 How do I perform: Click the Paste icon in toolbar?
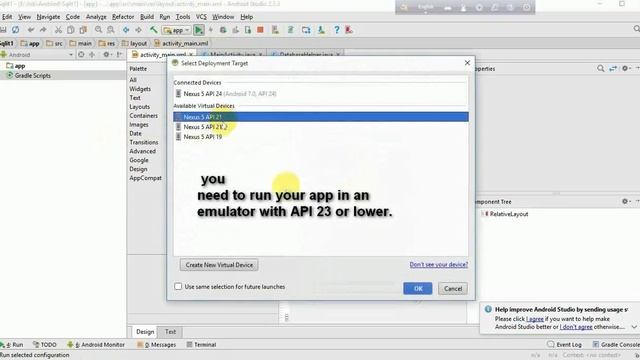pos(83,30)
